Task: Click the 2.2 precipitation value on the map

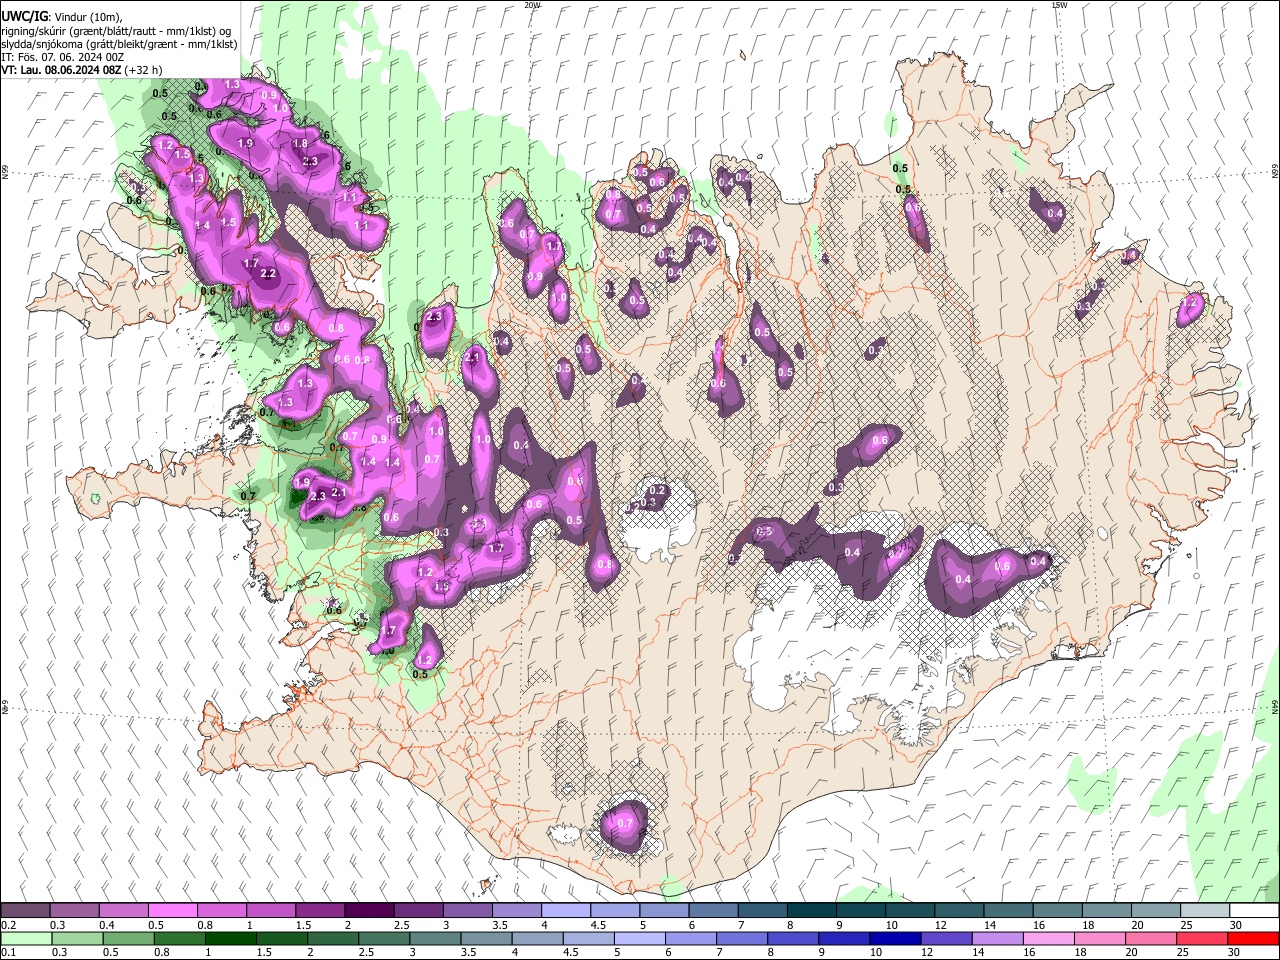Action: [268, 274]
